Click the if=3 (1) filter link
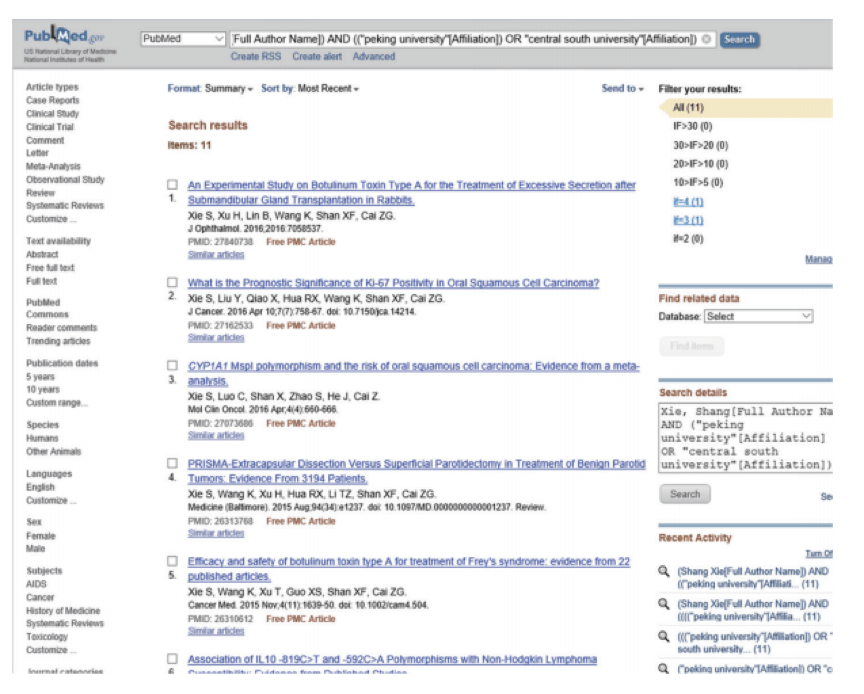 [x=688, y=220]
